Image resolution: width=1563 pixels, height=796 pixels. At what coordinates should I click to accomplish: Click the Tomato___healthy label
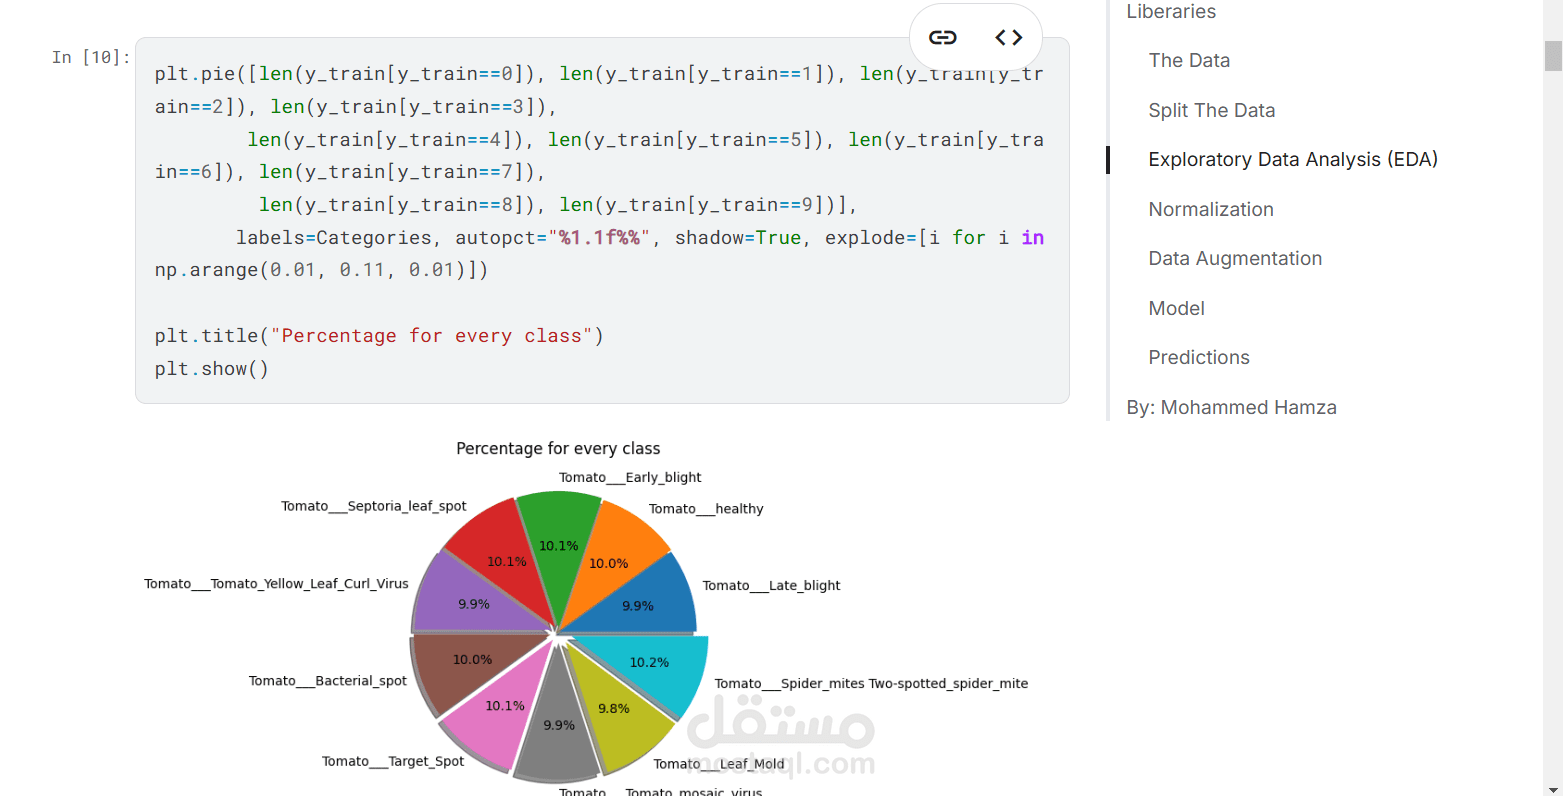706,509
